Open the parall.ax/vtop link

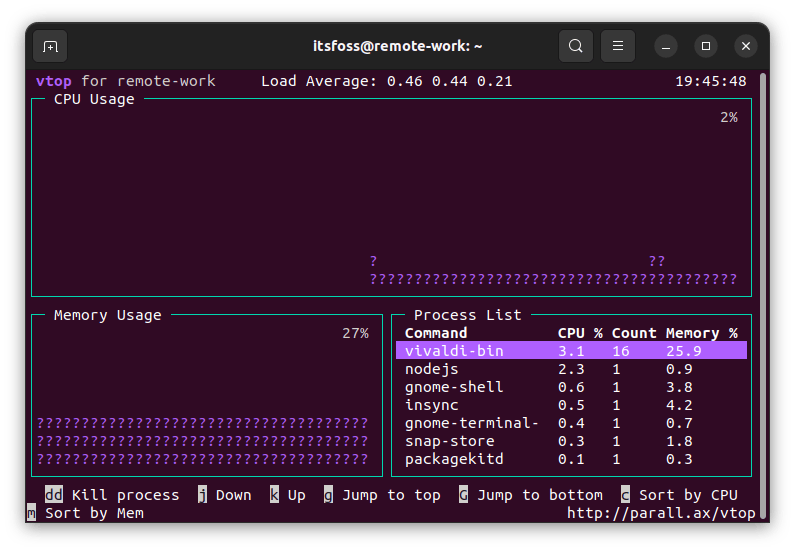(x=661, y=513)
